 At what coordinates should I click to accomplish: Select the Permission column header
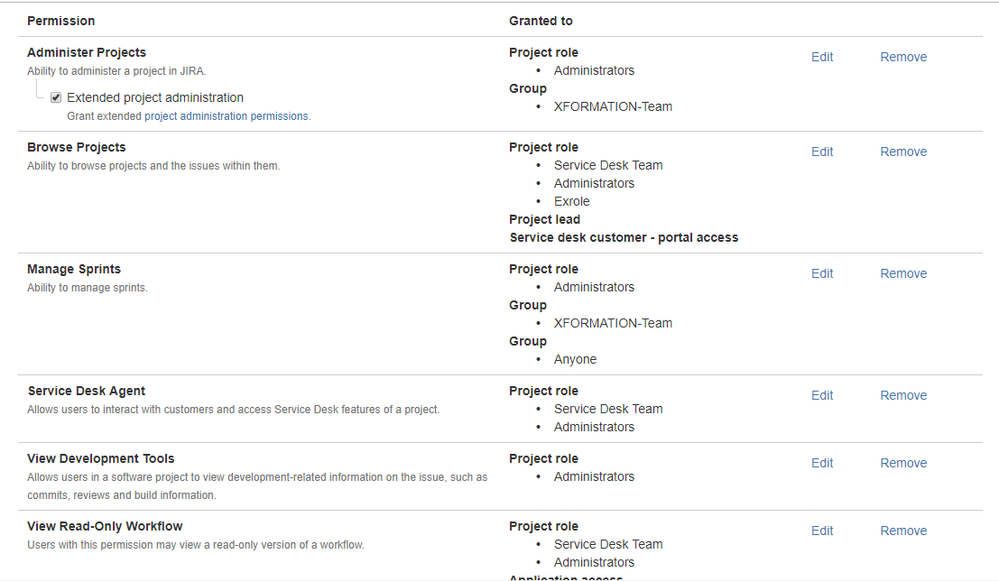61,20
